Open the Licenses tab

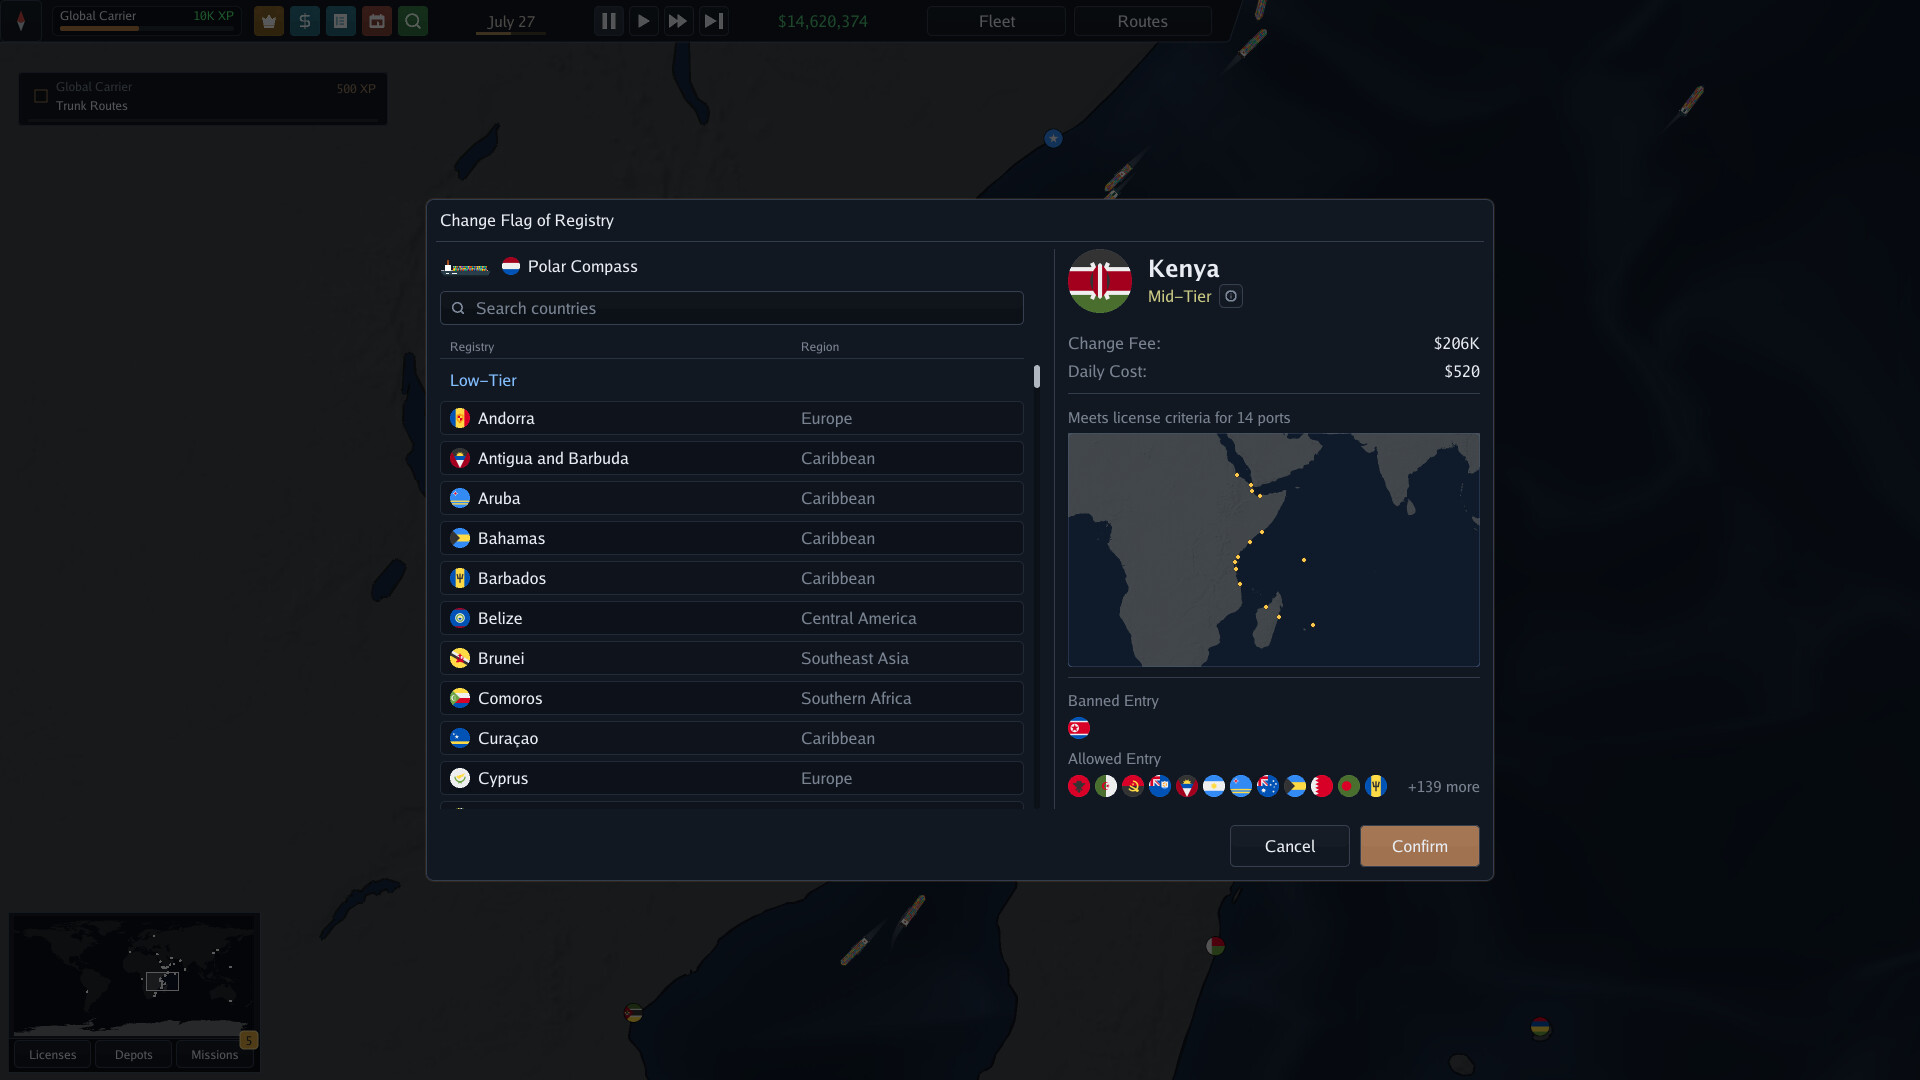coord(52,1054)
